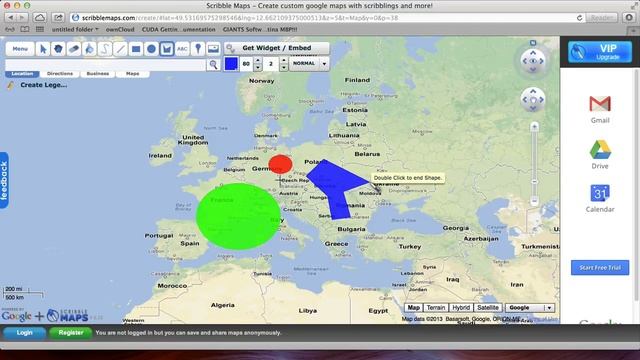
Task: Pan map left with lower pan control
Action: (524, 100)
